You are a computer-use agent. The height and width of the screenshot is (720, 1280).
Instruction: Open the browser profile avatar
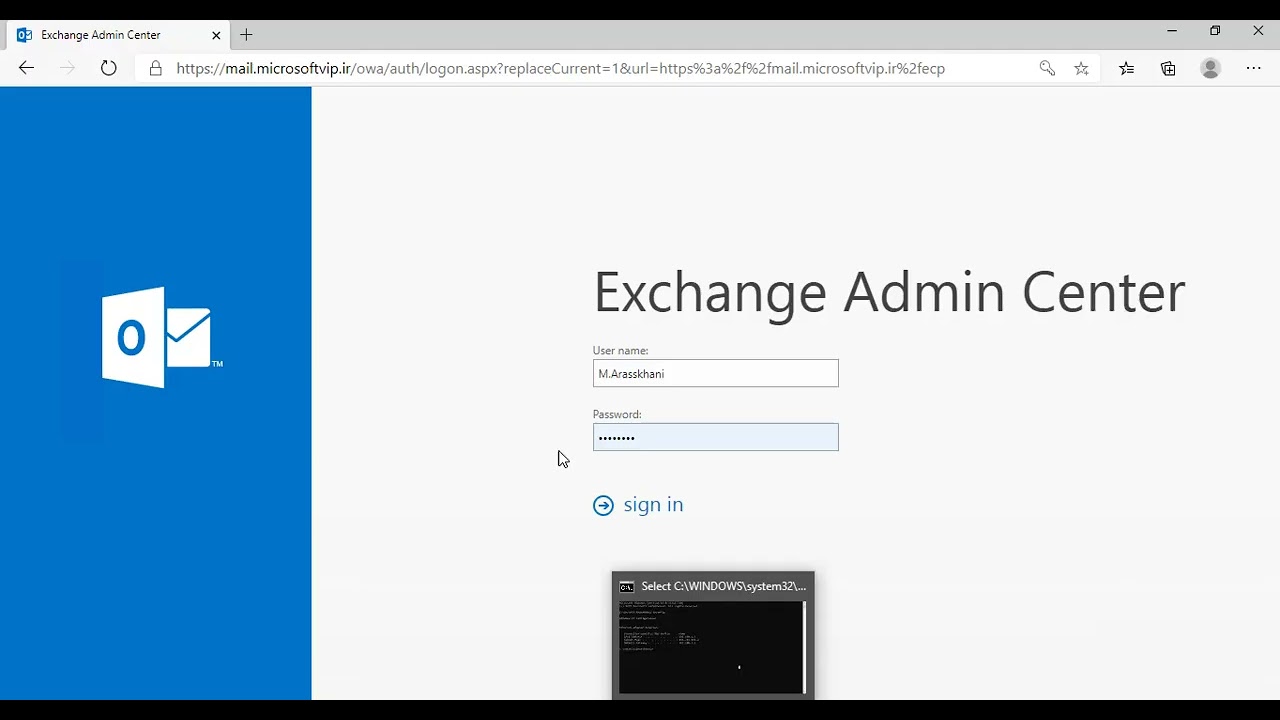[x=1211, y=68]
